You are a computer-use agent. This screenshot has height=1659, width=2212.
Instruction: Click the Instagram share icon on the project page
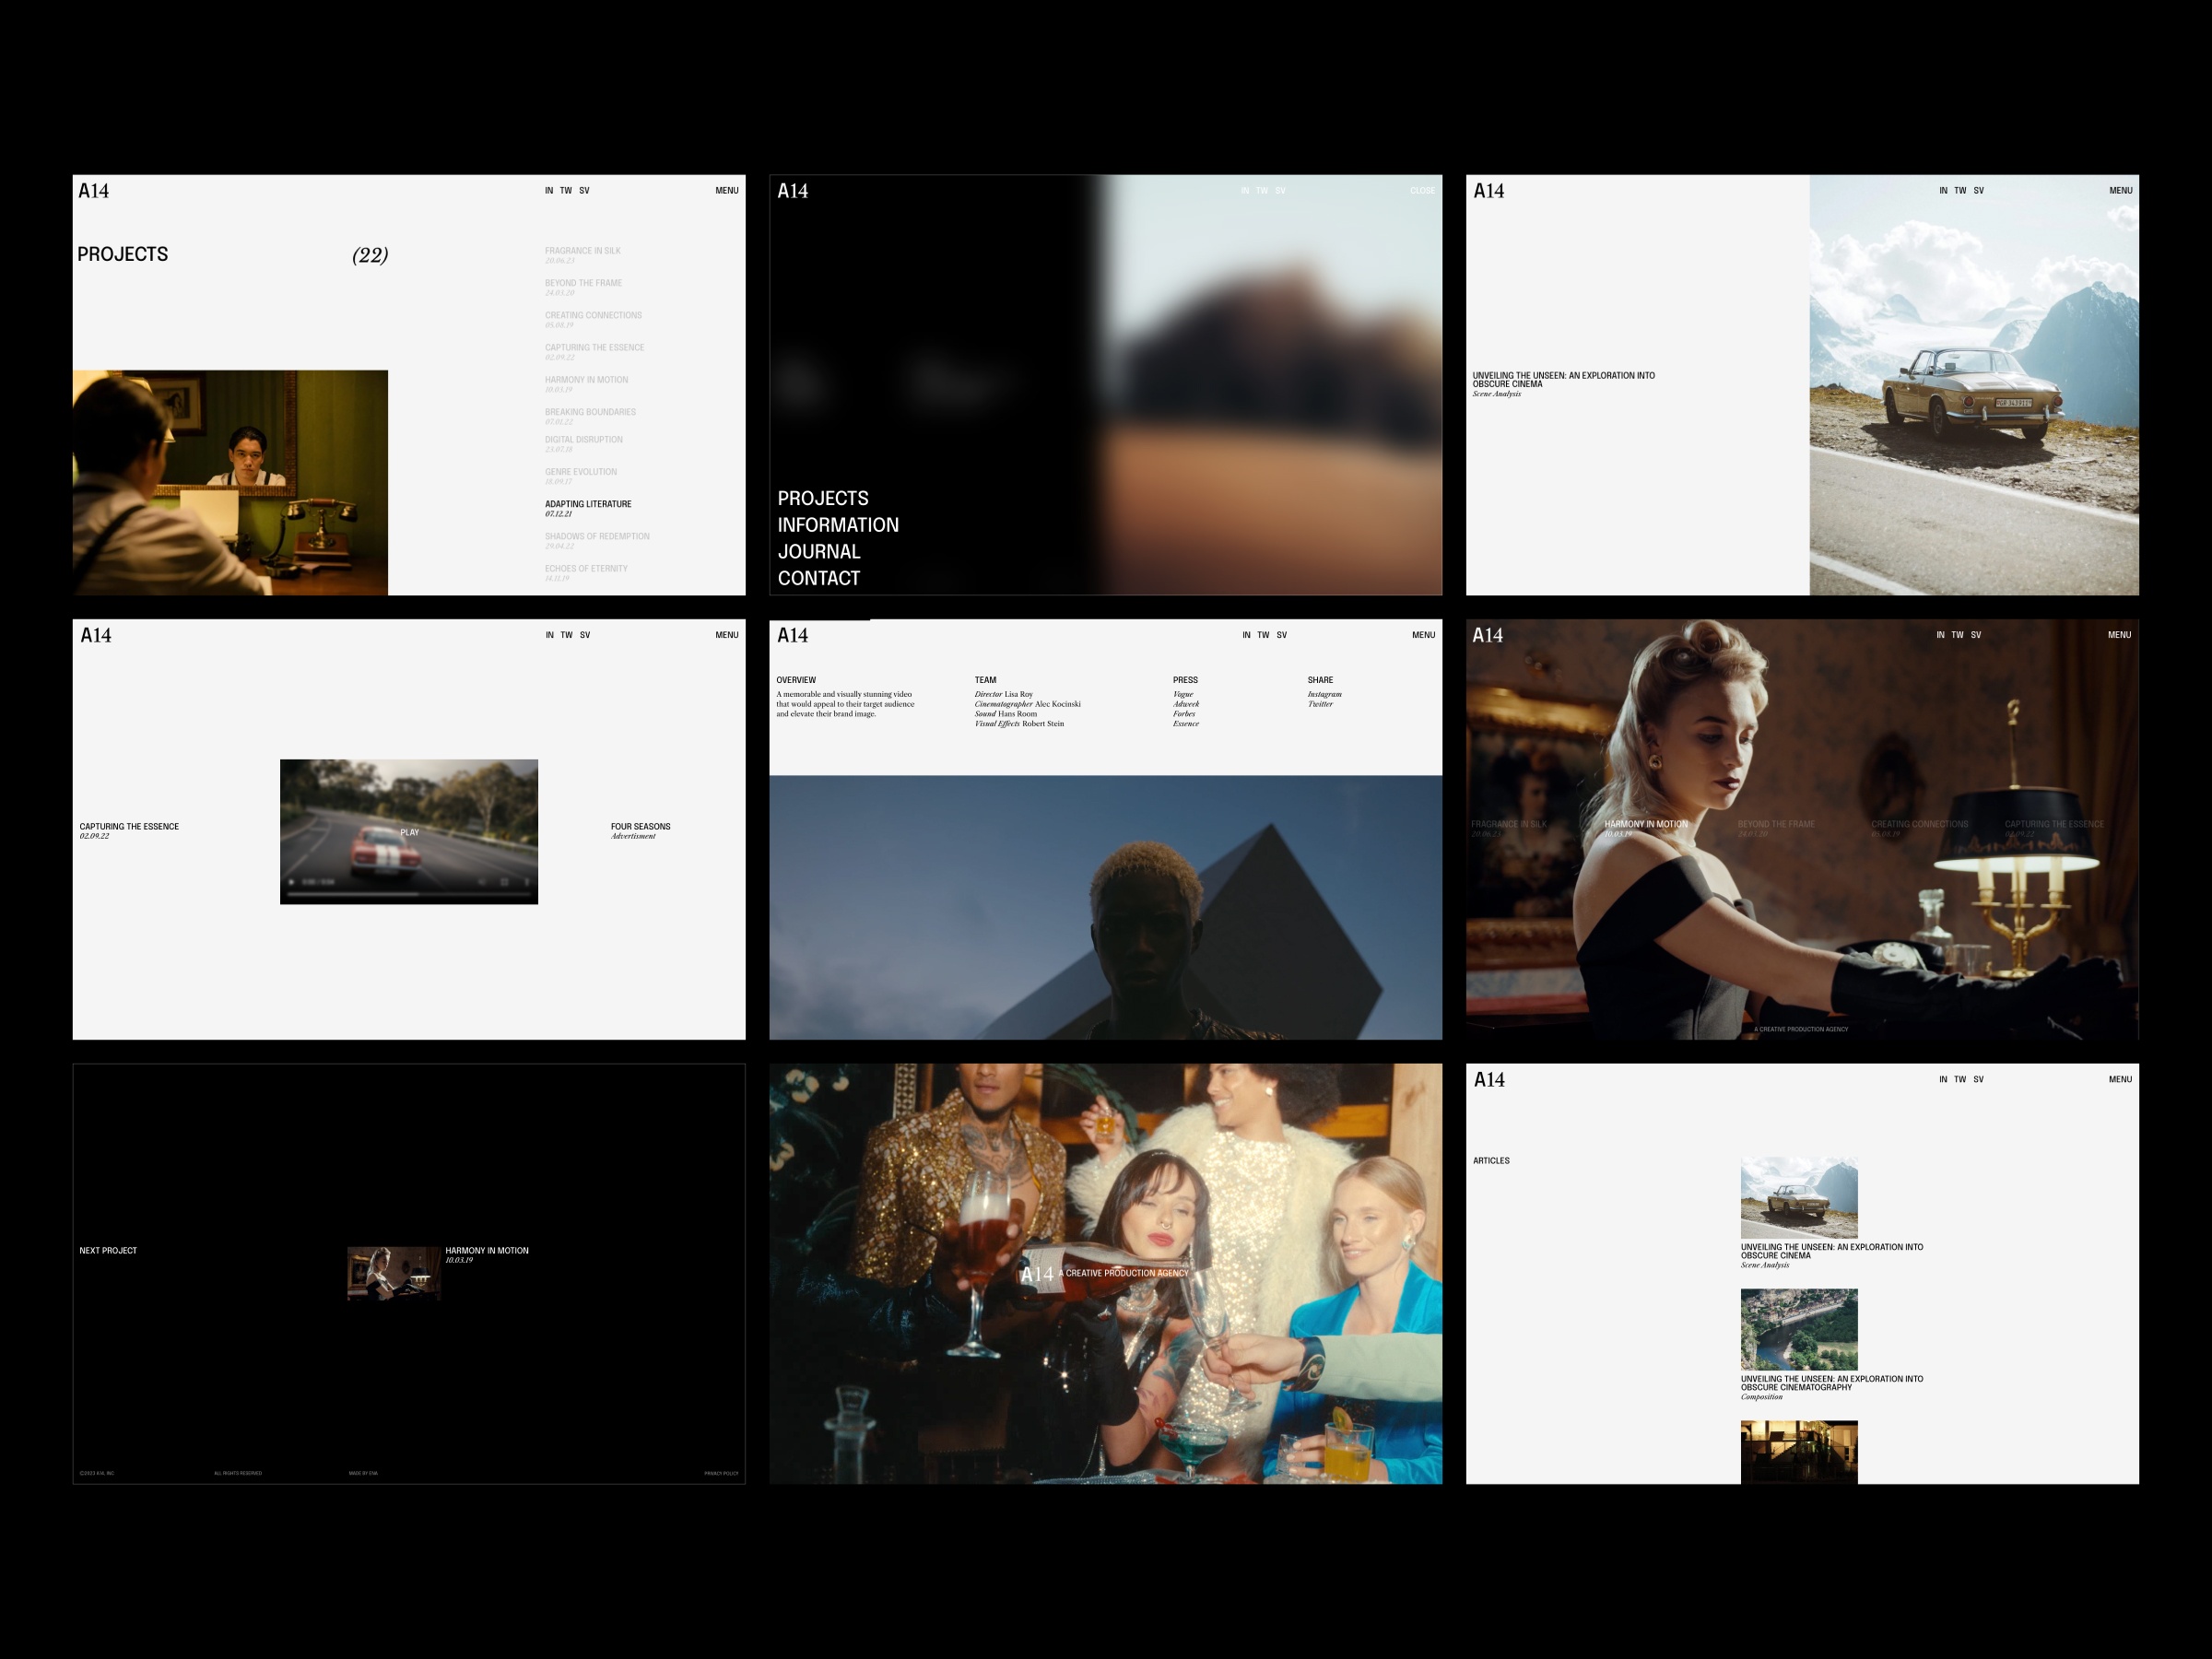coord(1324,694)
